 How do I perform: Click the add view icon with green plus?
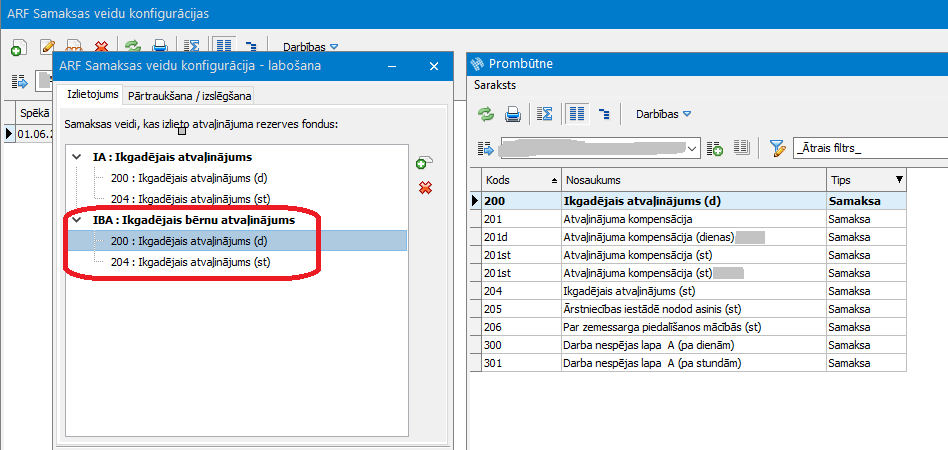(x=715, y=148)
